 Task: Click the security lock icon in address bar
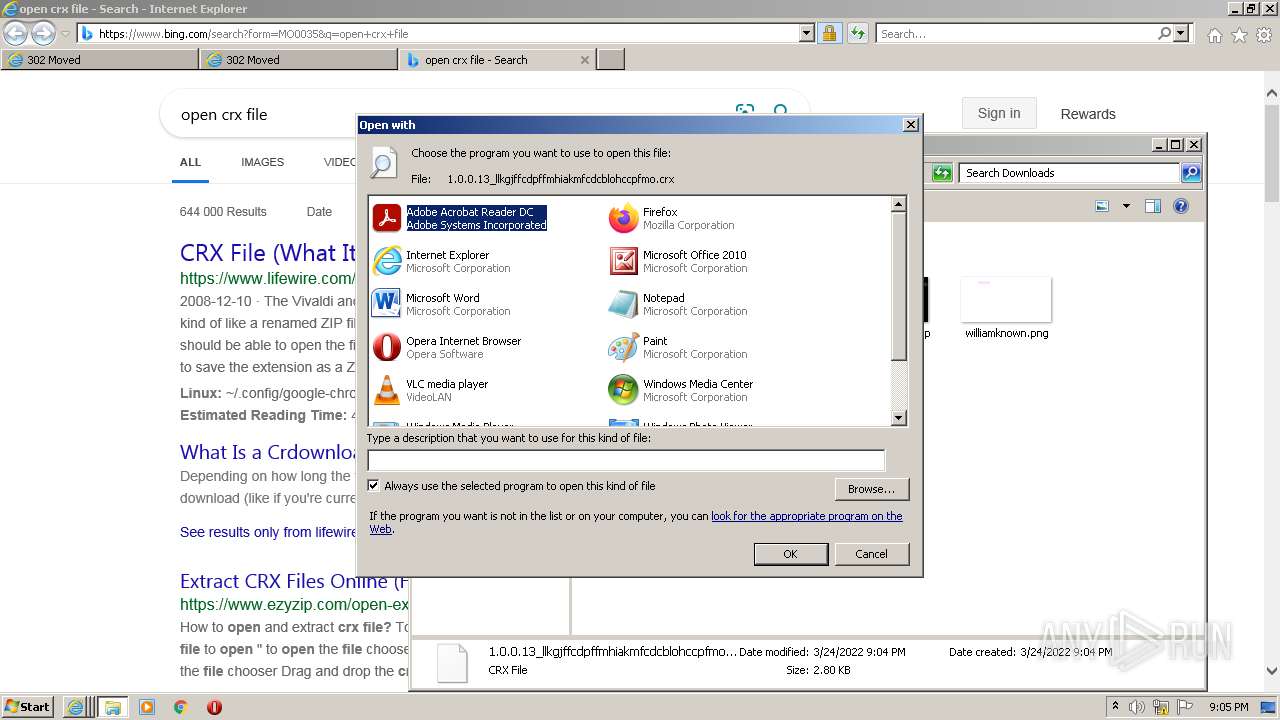829,33
